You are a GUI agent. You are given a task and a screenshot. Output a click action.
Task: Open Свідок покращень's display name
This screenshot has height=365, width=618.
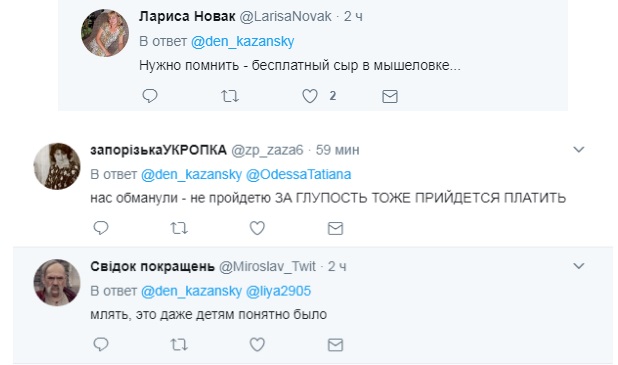click(x=153, y=266)
